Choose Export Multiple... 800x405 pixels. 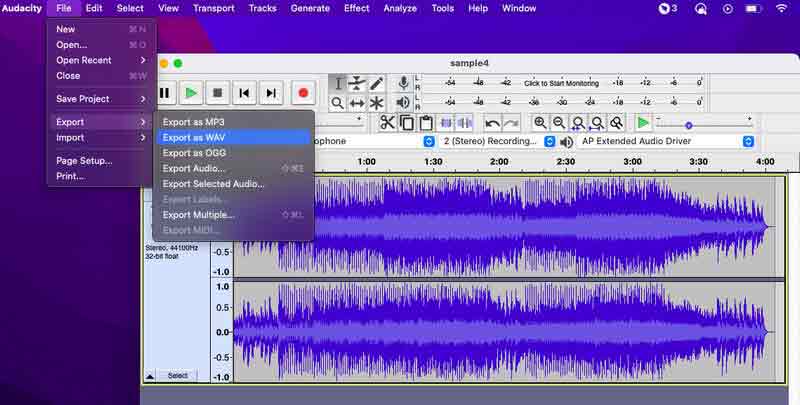(x=233, y=215)
